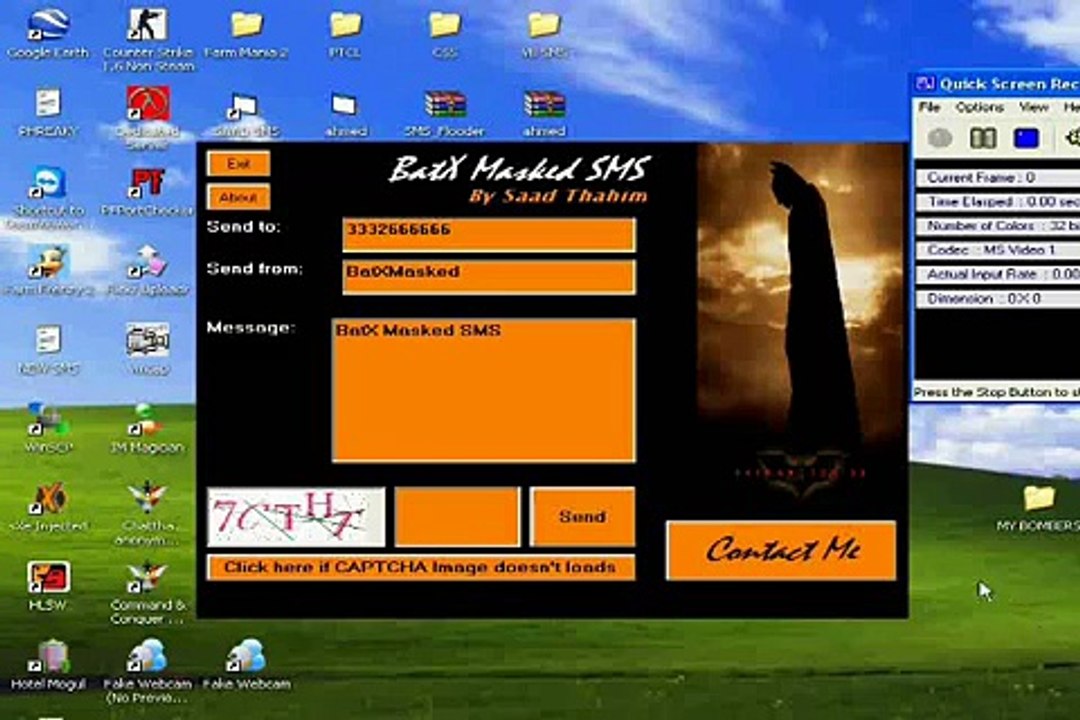The width and height of the screenshot is (1080, 720).
Task: Click the Quick Screen Recorder title bar
Action: 996,84
